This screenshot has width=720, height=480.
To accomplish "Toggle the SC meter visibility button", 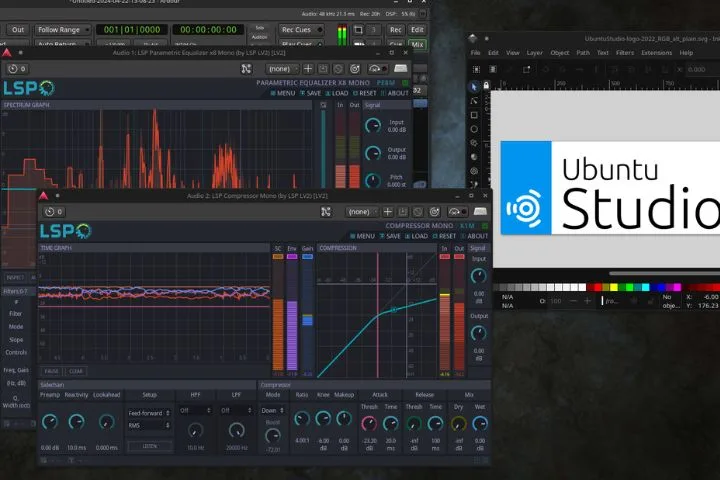I will click(x=278, y=256).
